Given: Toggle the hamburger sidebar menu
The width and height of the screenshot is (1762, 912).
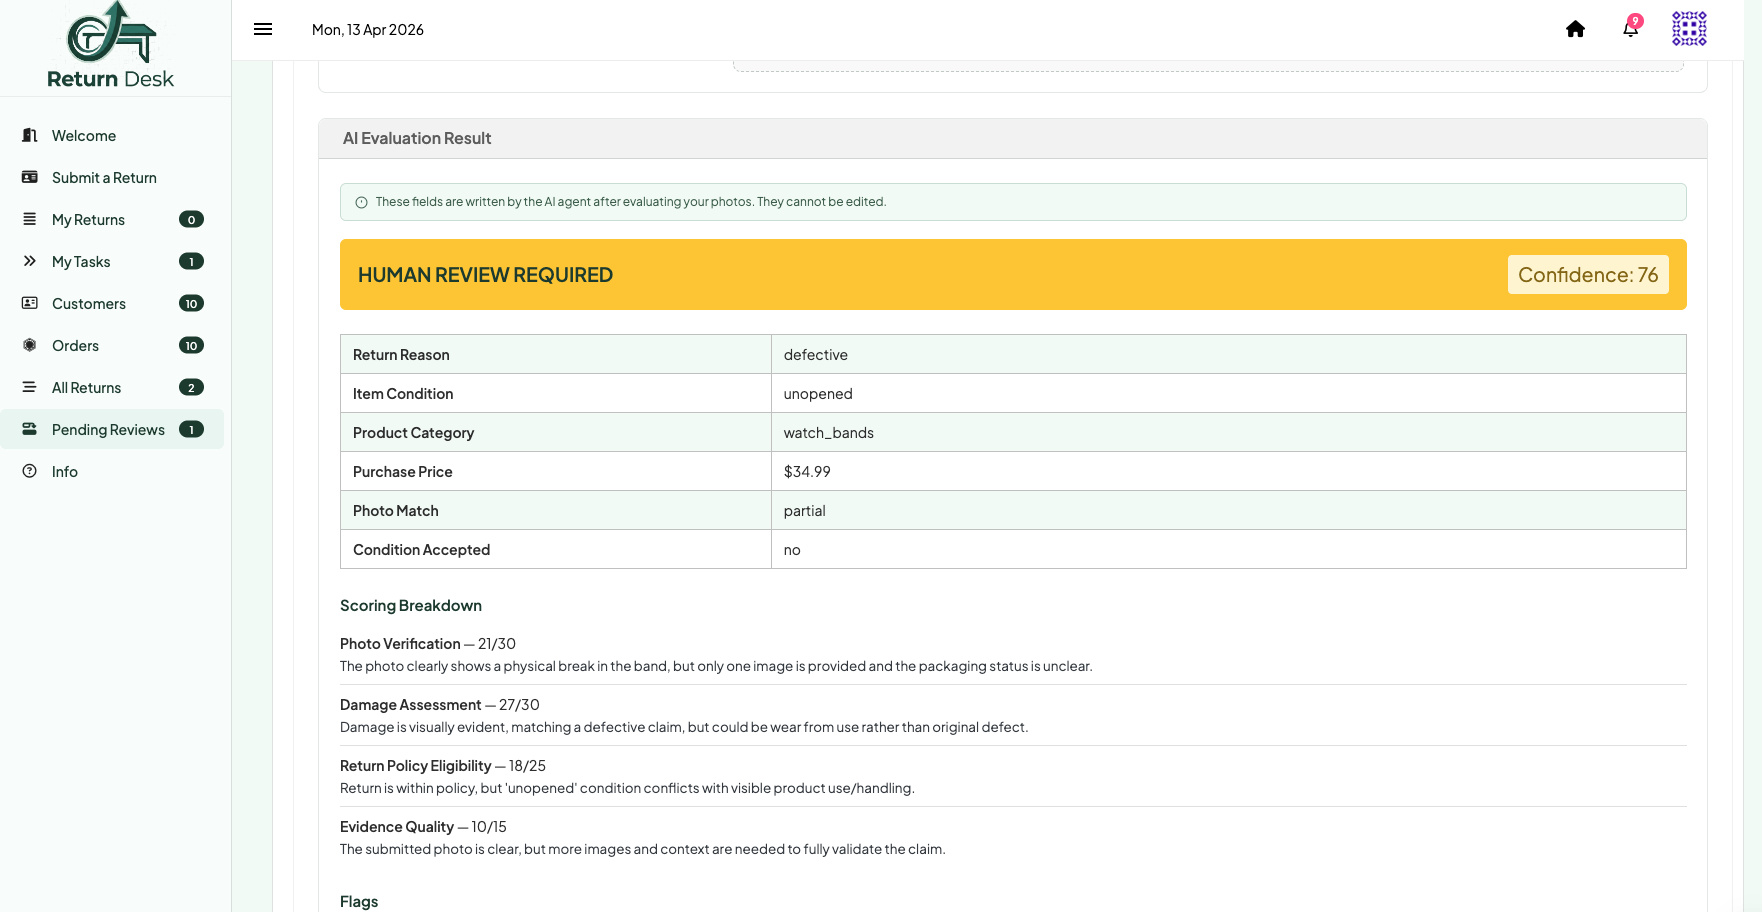Looking at the screenshot, I should pyautogui.click(x=263, y=29).
